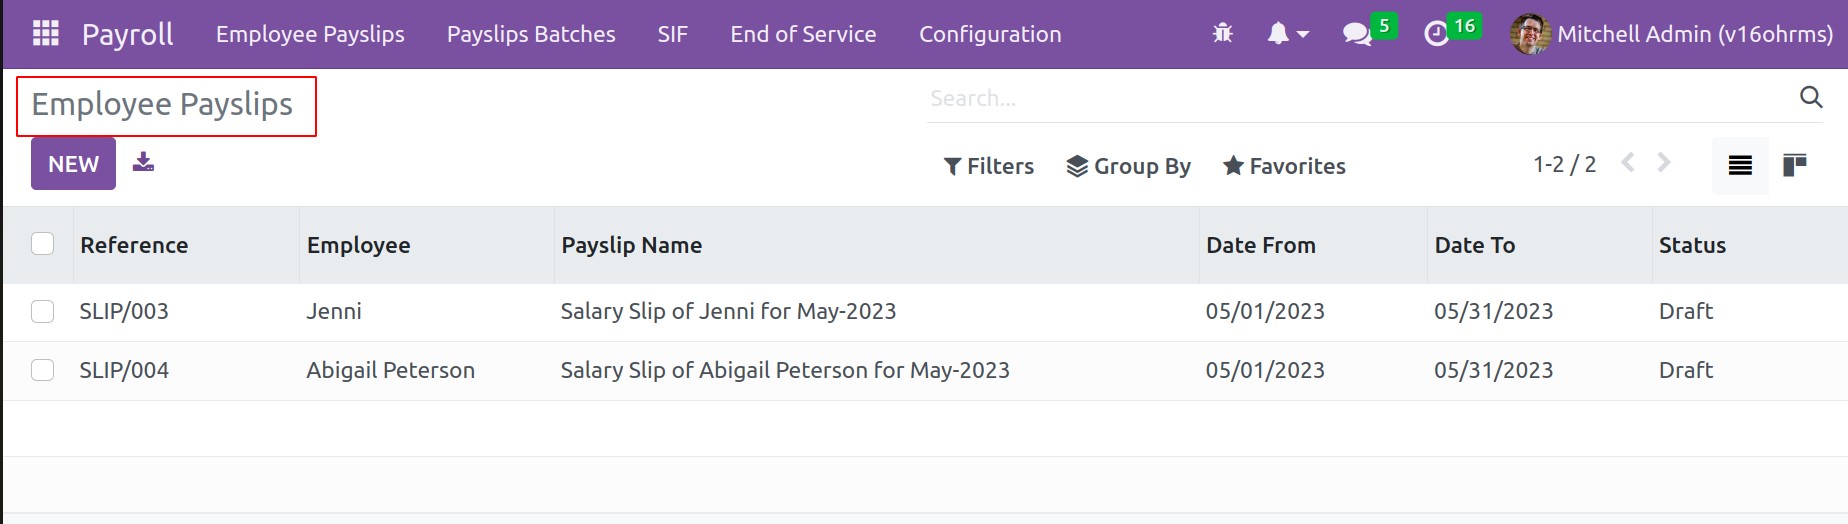The height and width of the screenshot is (524, 1848).
Task: Go to next page arrow
Action: tap(1664, 163)
